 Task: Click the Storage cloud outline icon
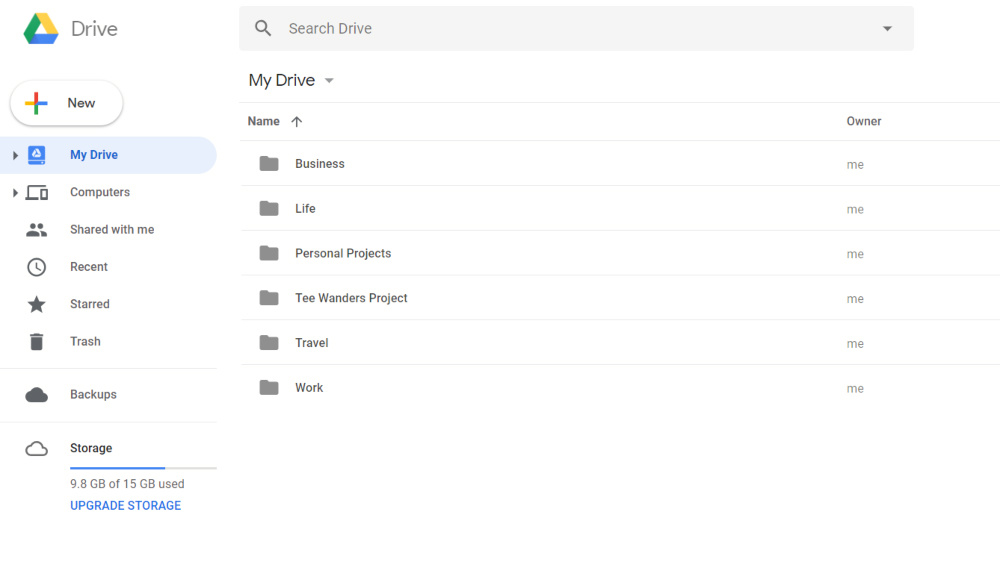(x=37, y=449)
